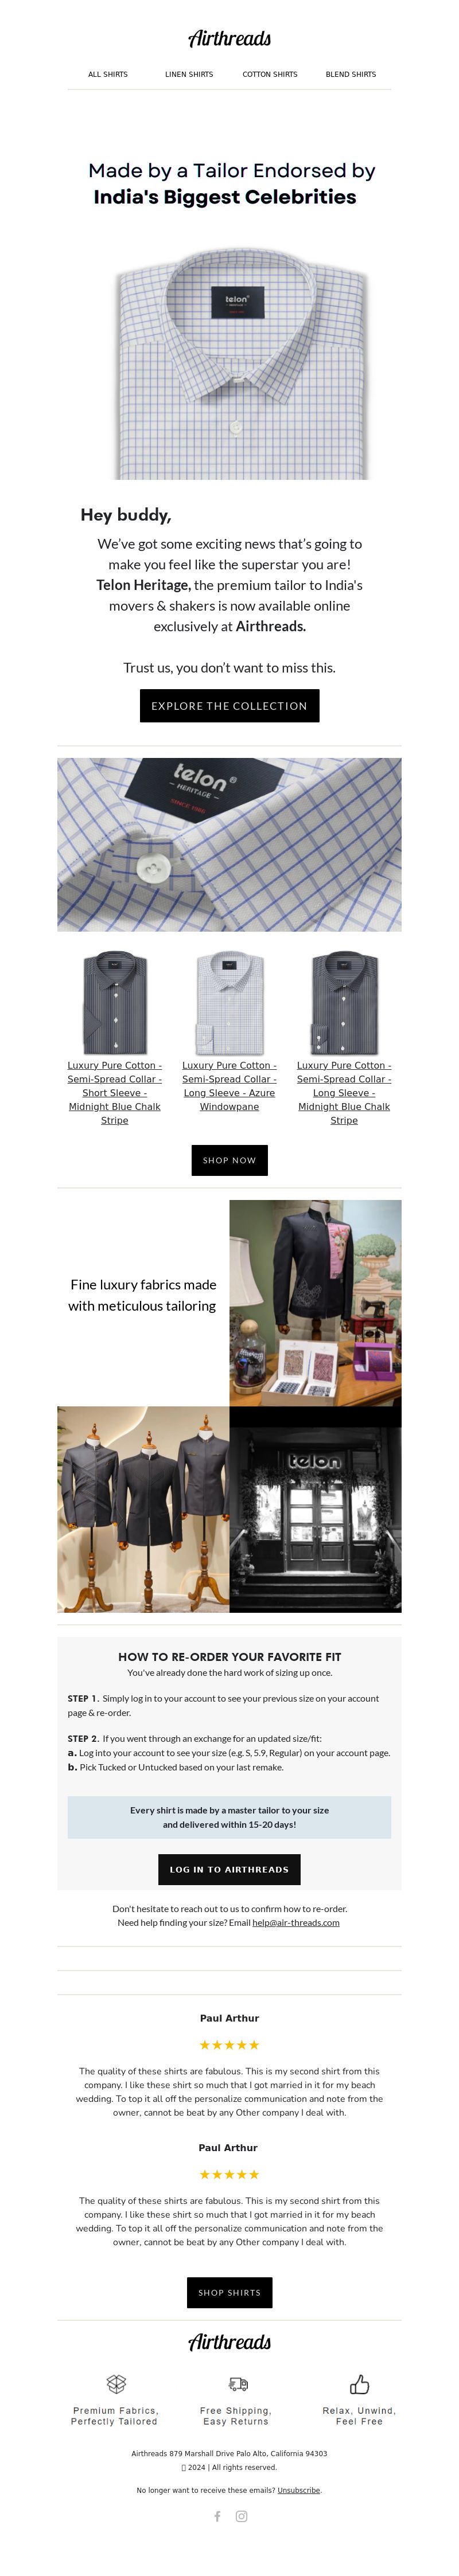Click the Unsubscribe link
Image resolution: width=459 pixels, height=2576 pixels.
click(299, 2490)
